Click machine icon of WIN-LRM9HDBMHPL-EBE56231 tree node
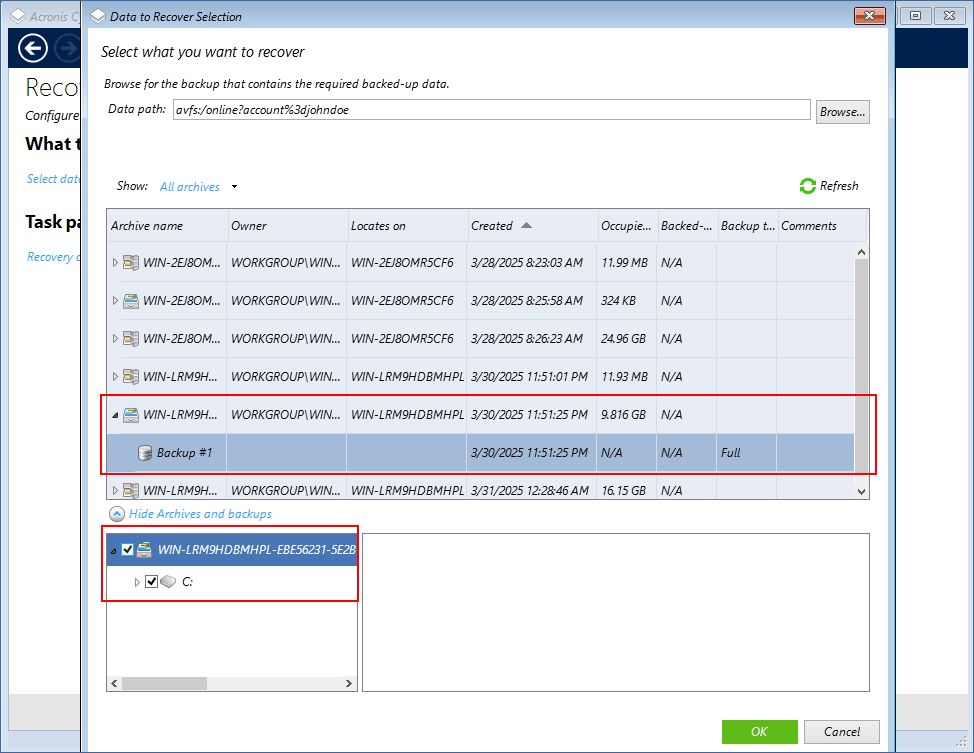 145,550
